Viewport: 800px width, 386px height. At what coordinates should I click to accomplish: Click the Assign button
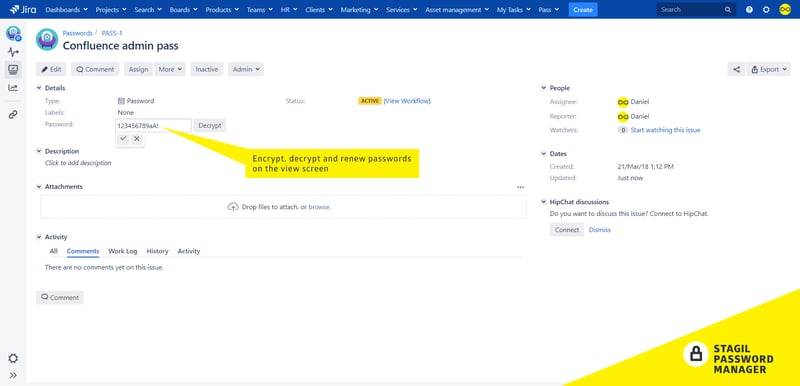point(138,69)
